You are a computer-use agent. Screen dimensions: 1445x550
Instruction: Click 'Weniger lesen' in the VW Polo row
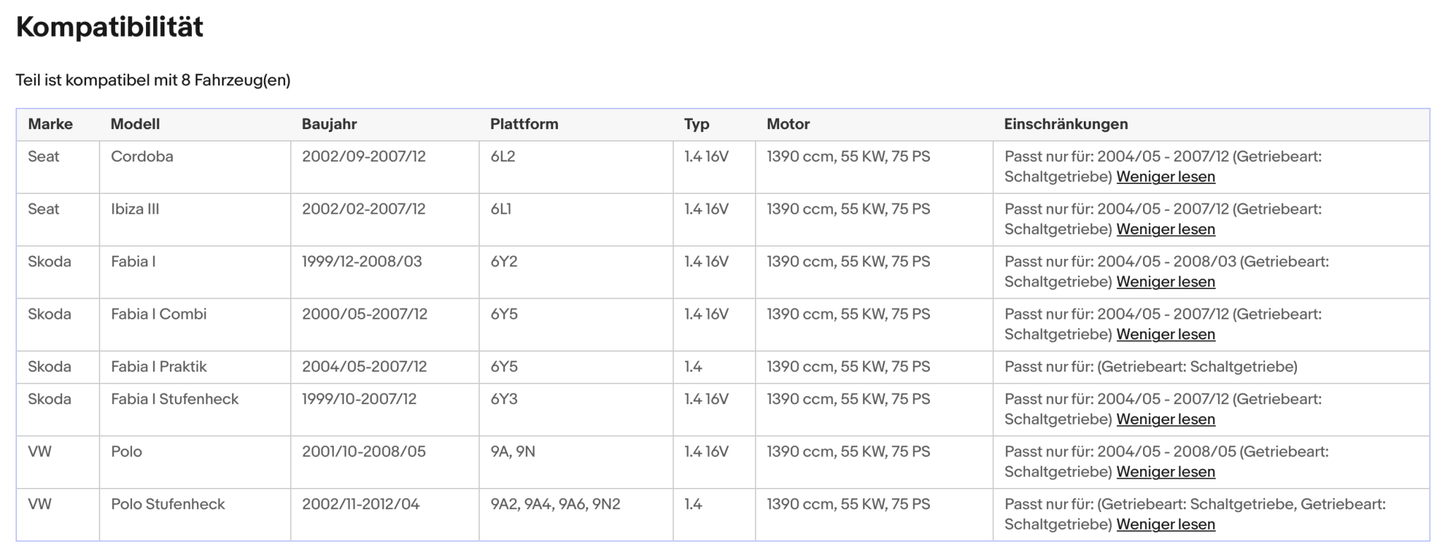[1165, 472]
